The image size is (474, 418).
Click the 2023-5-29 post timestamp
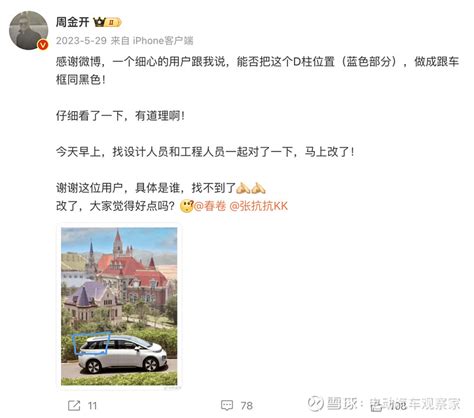81,41
